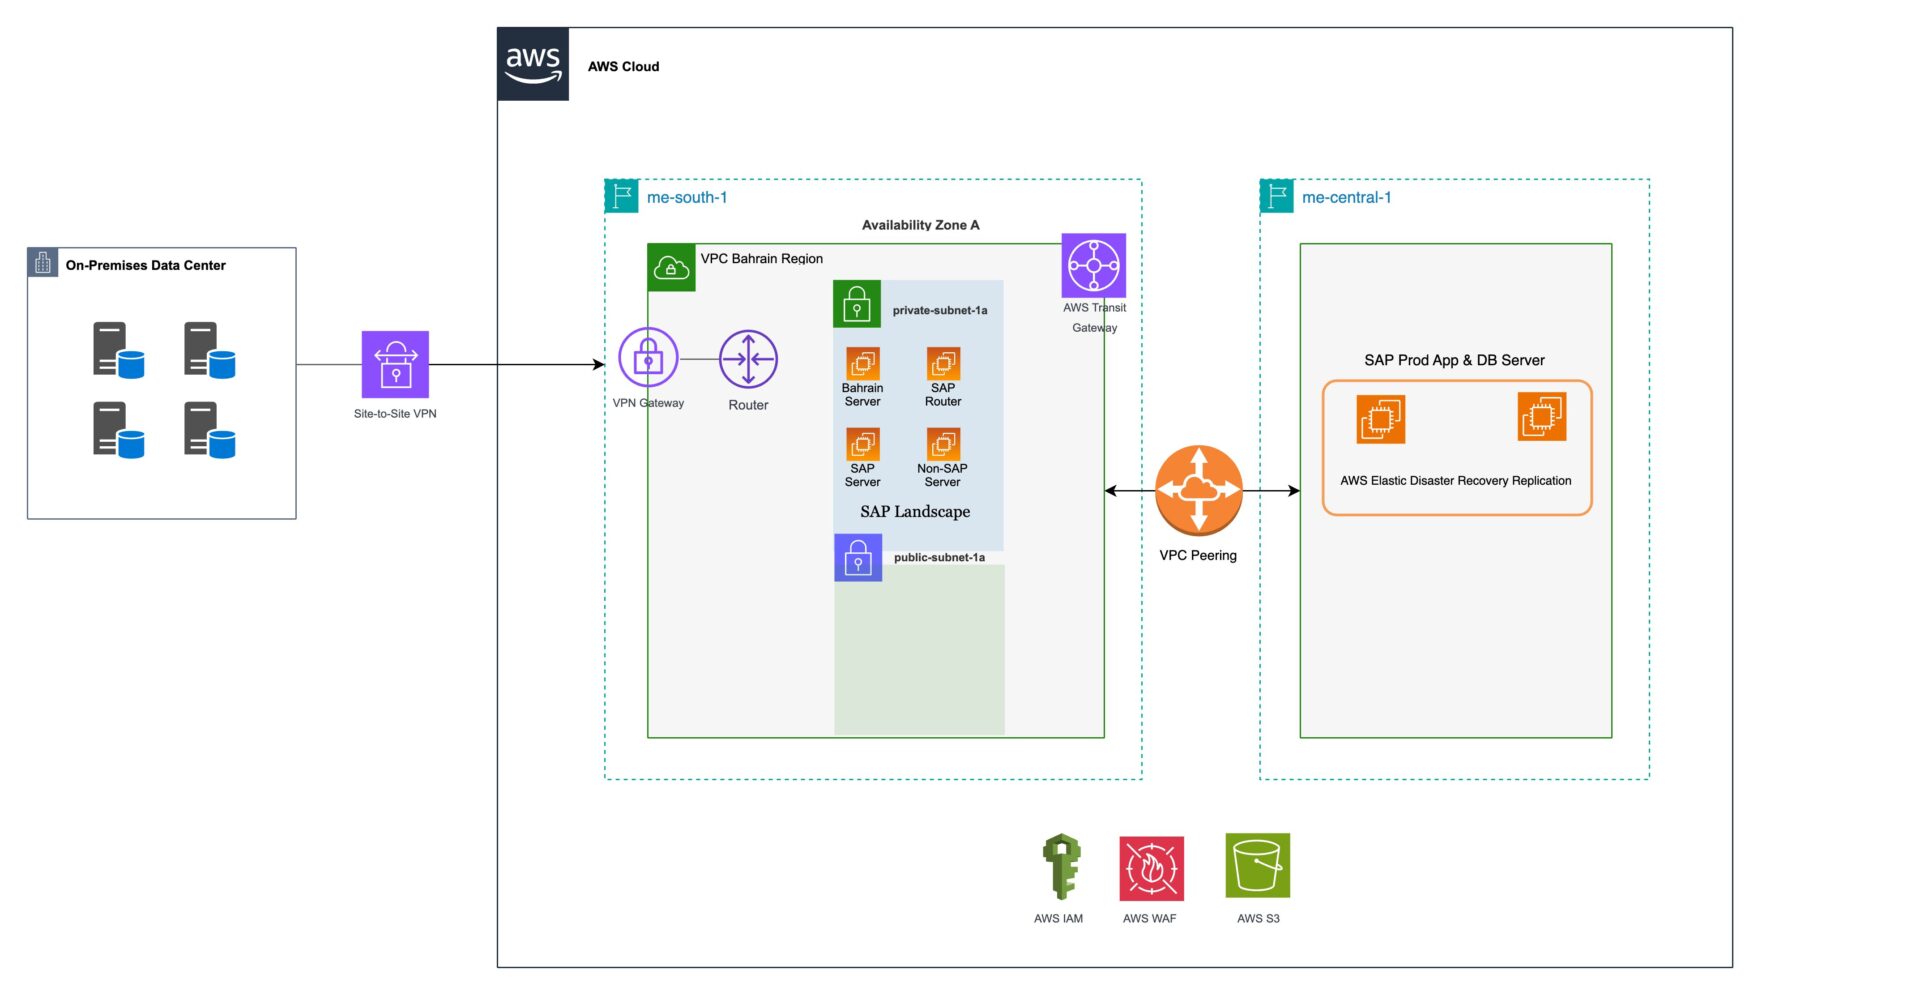Click the me-central-1 region label
Screen dimensions: 1920x995
[x=1346, y=197]
